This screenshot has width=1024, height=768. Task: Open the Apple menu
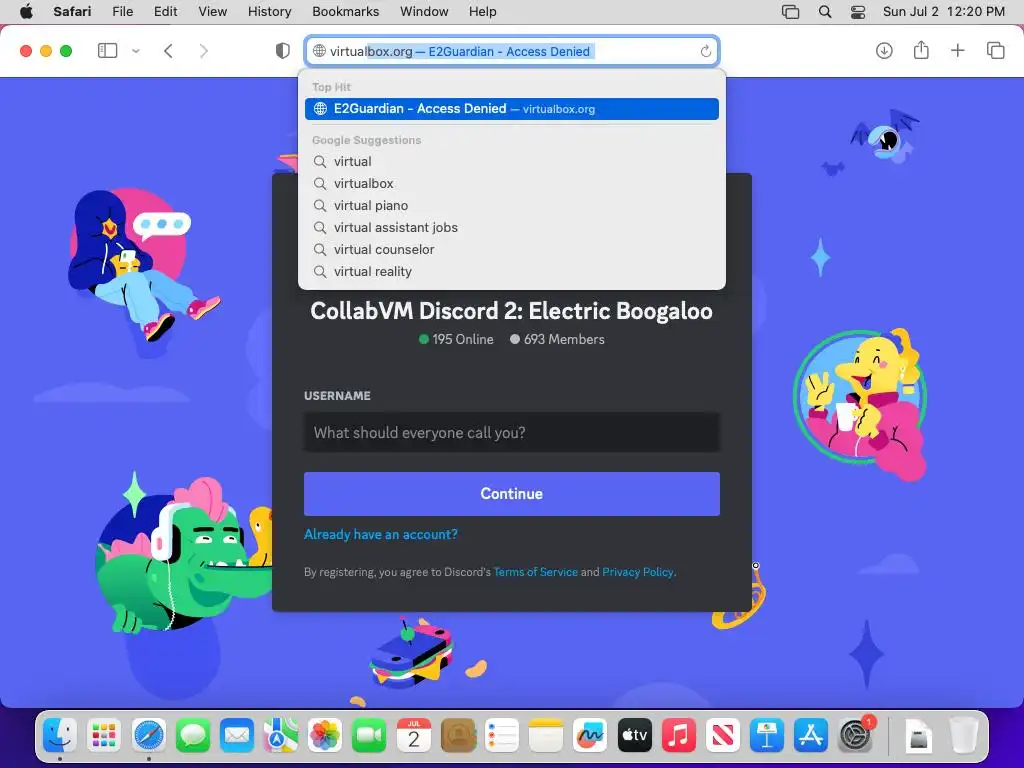26,12
